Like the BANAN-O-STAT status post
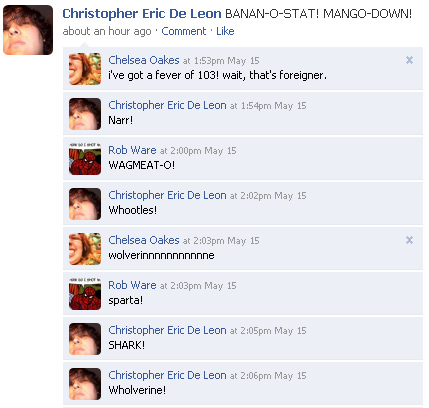Image resolution: width=429 pixels, height=408 pixels. tap(225, 31)
